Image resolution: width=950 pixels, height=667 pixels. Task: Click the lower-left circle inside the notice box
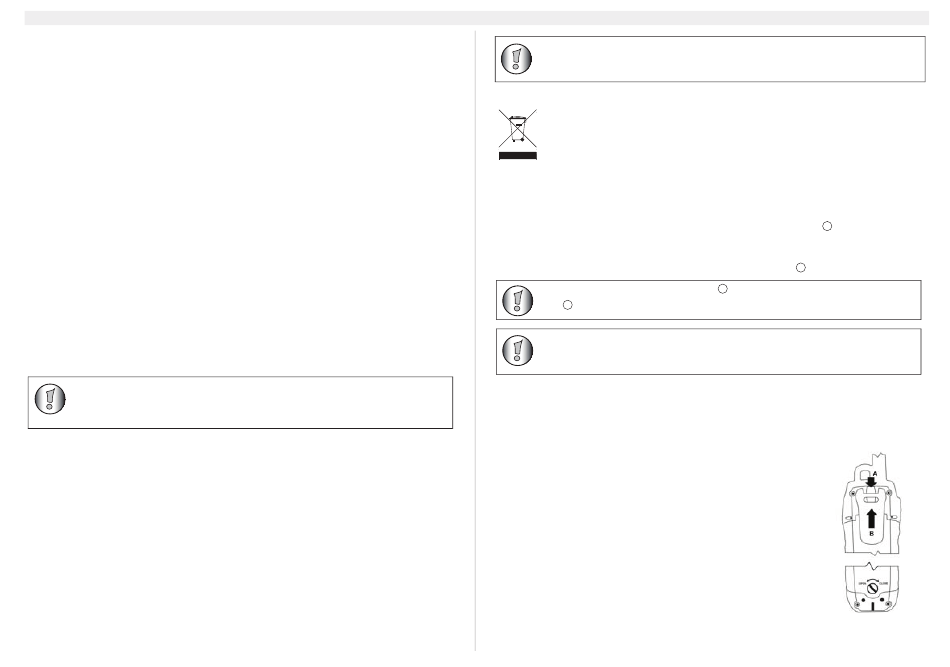[567, 304]
